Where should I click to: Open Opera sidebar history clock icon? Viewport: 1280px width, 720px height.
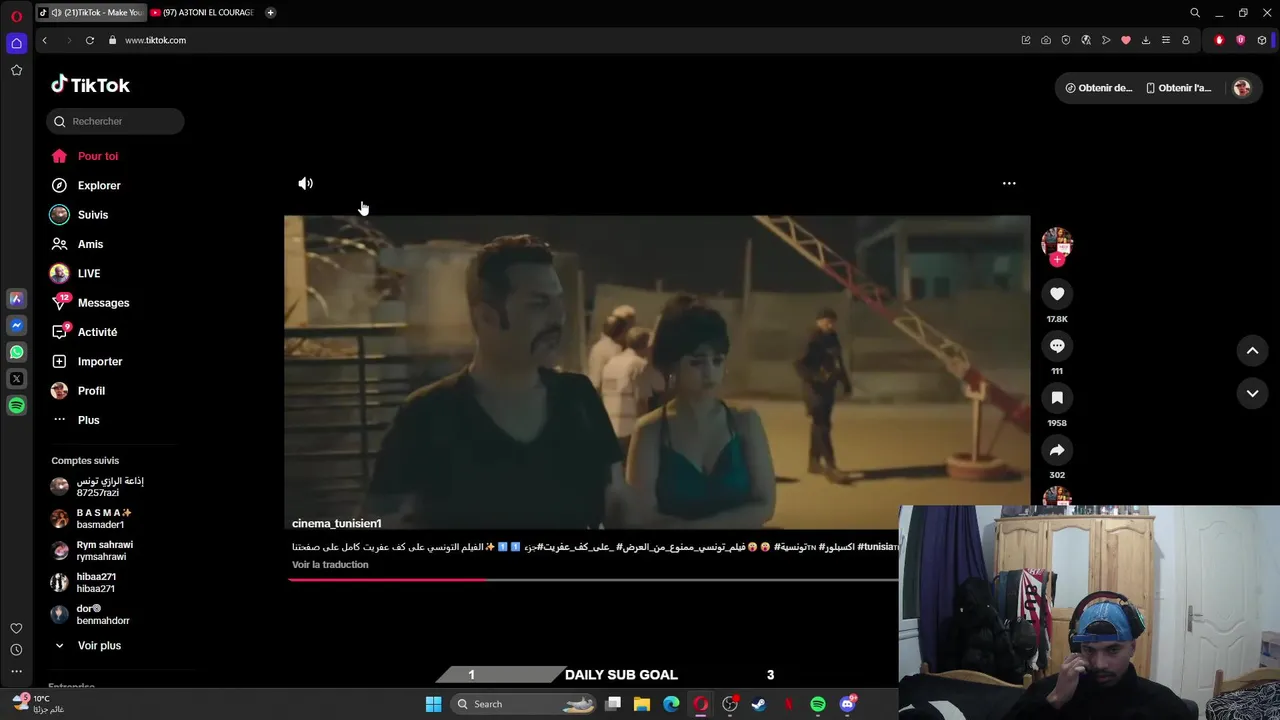[x=16, y=650]
